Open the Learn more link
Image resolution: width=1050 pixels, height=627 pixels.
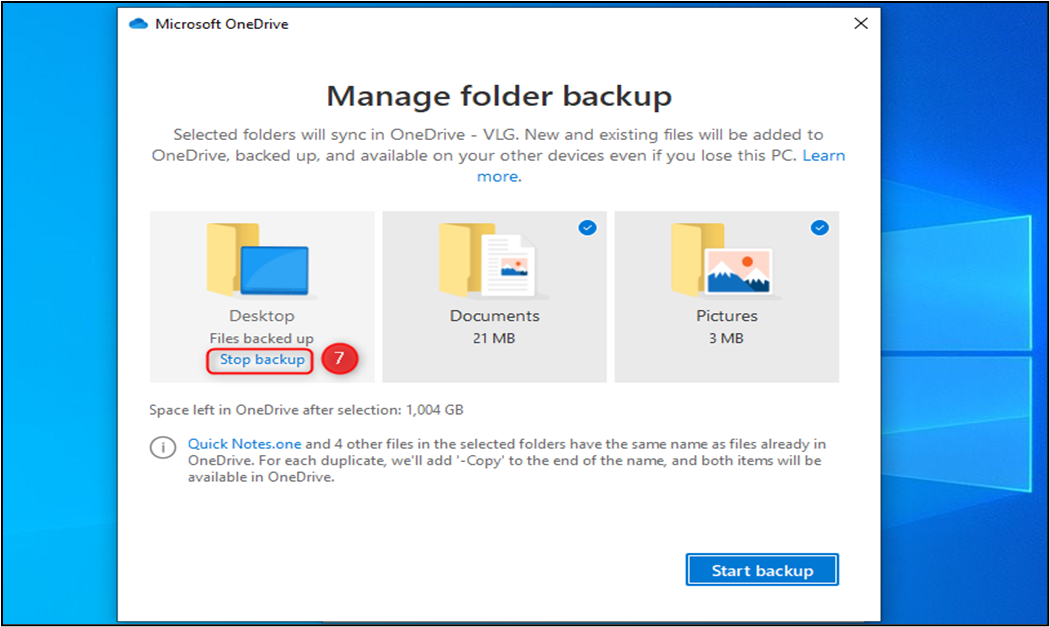coord(824,155)
